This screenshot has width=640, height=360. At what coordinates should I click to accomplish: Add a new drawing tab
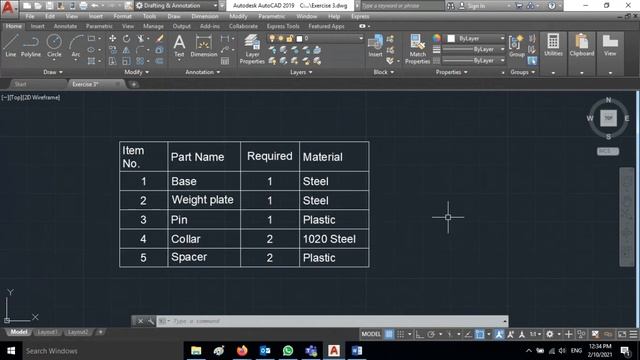coord(133,84)
